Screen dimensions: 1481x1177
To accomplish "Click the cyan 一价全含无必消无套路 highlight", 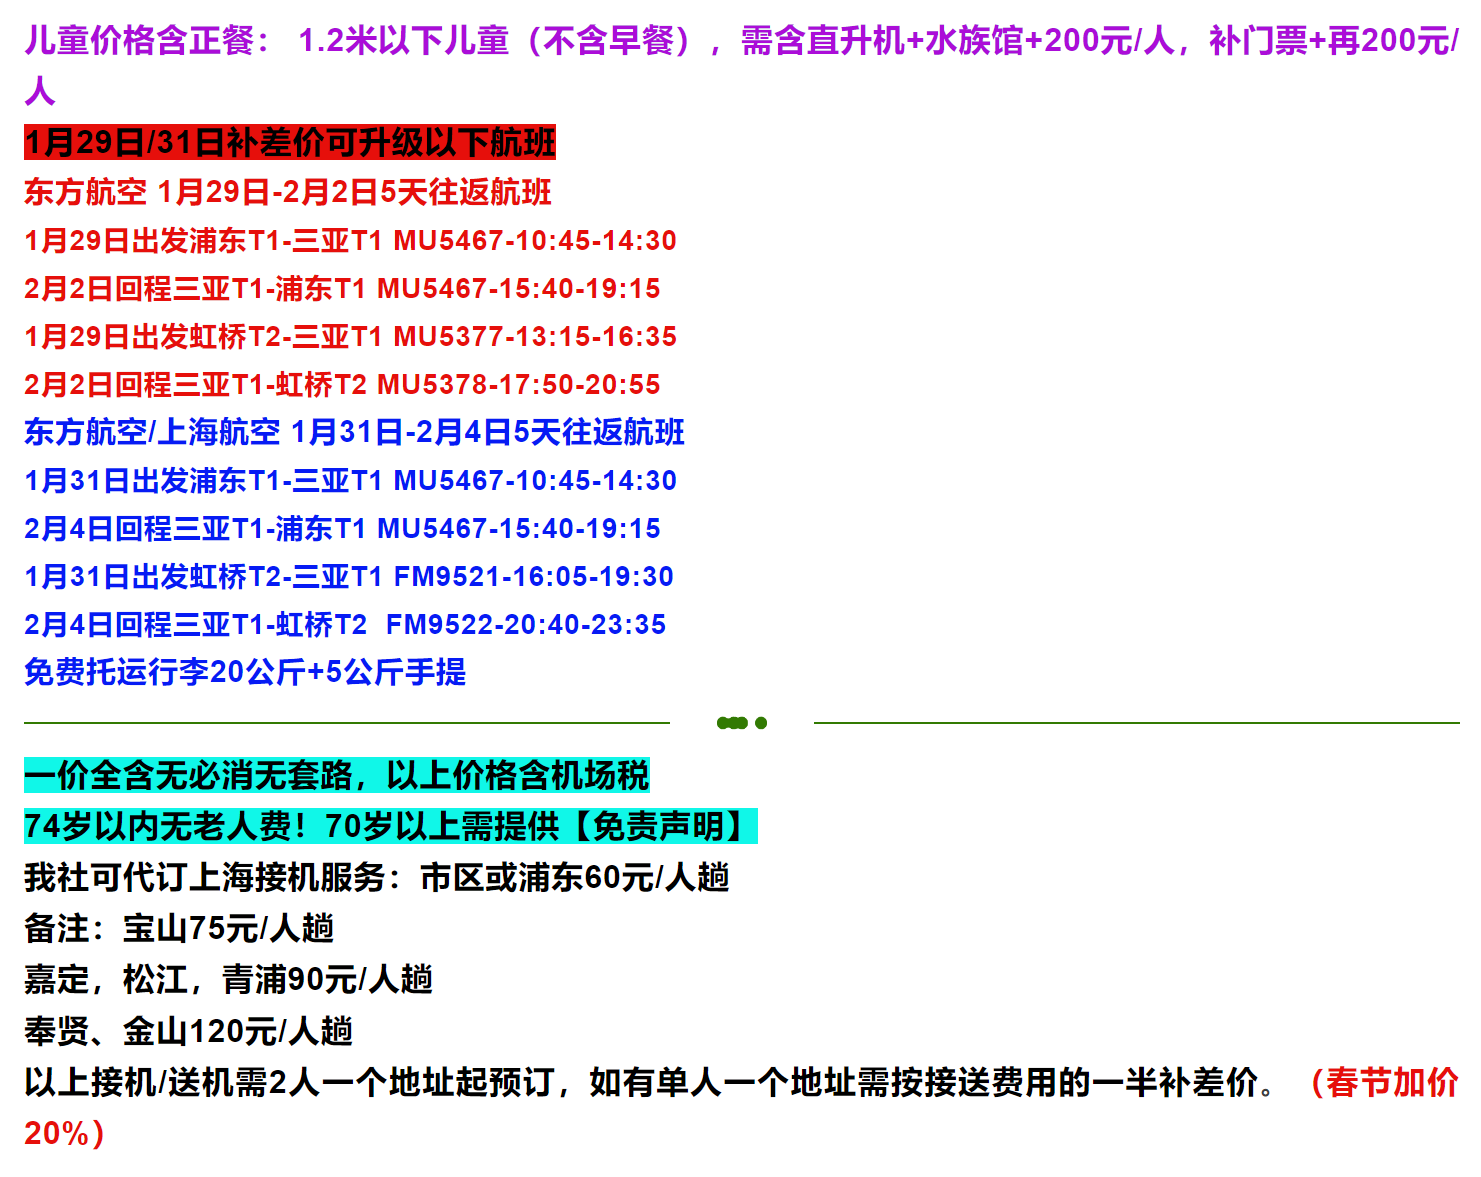I will point(337,775).
